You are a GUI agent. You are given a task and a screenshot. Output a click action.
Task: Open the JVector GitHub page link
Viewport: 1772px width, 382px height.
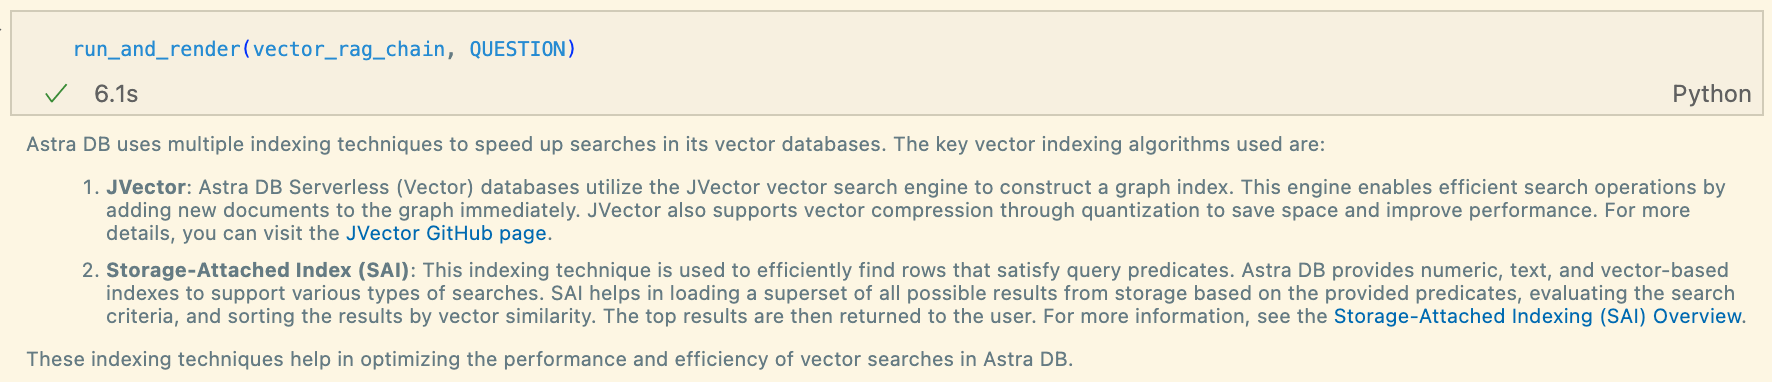[446, 233]
